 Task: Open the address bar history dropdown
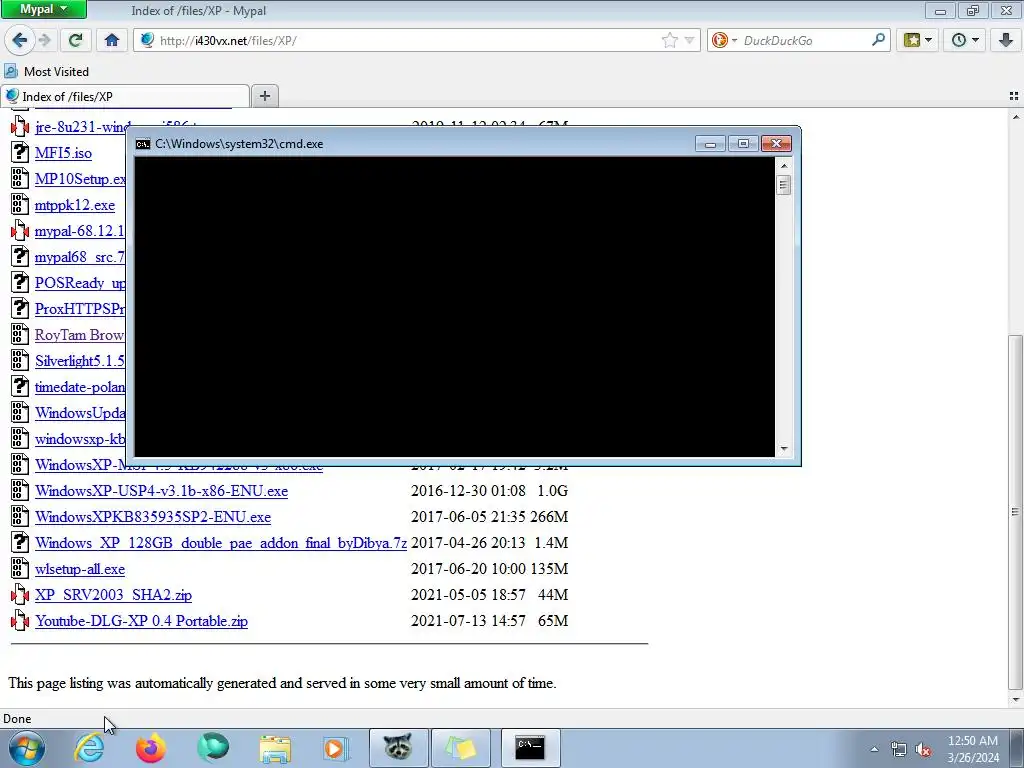(x=690, y=40)
